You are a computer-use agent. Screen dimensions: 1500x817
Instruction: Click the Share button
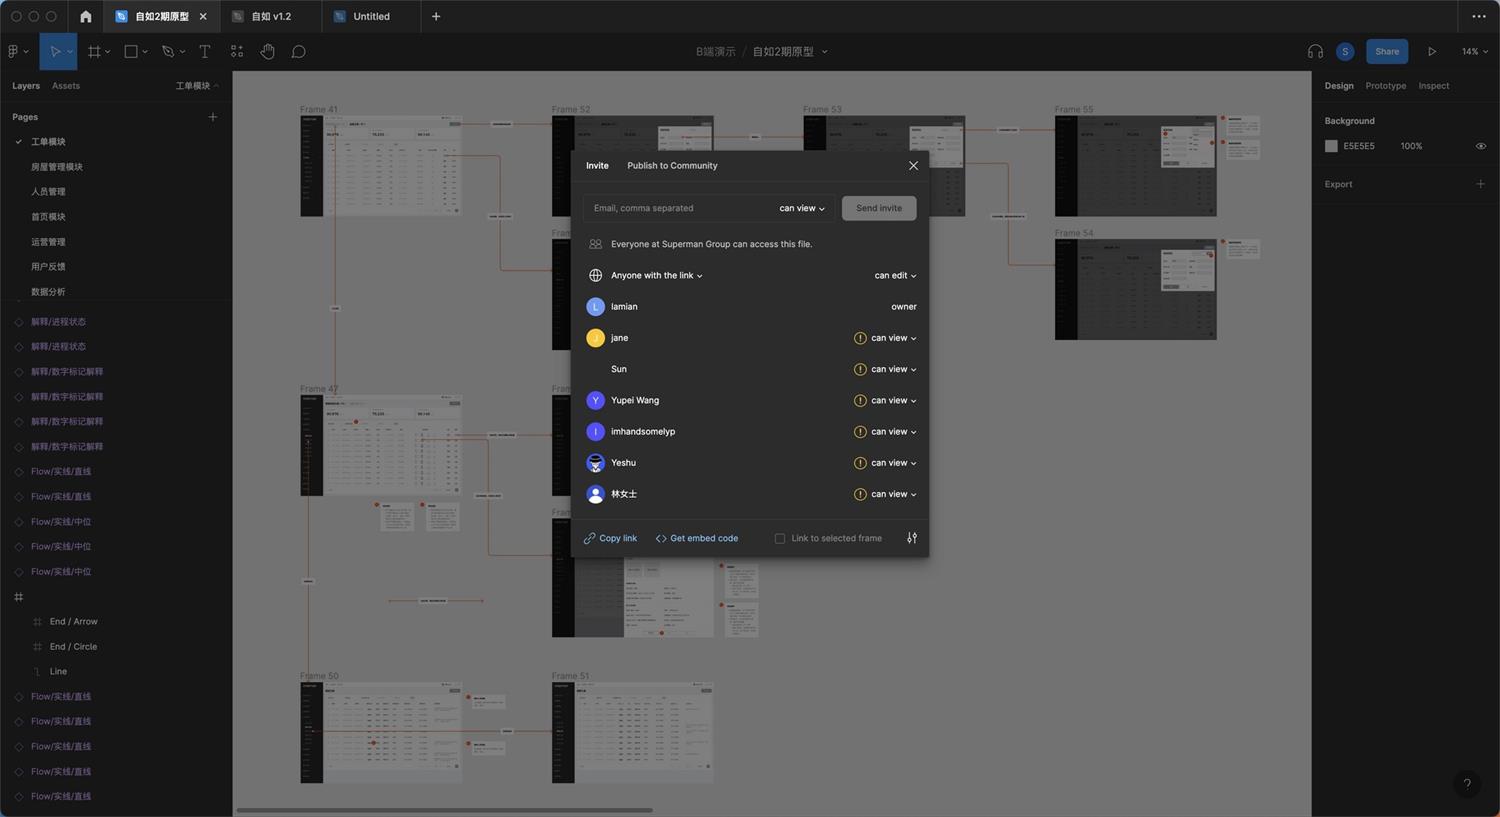(x=1387, y=51)
